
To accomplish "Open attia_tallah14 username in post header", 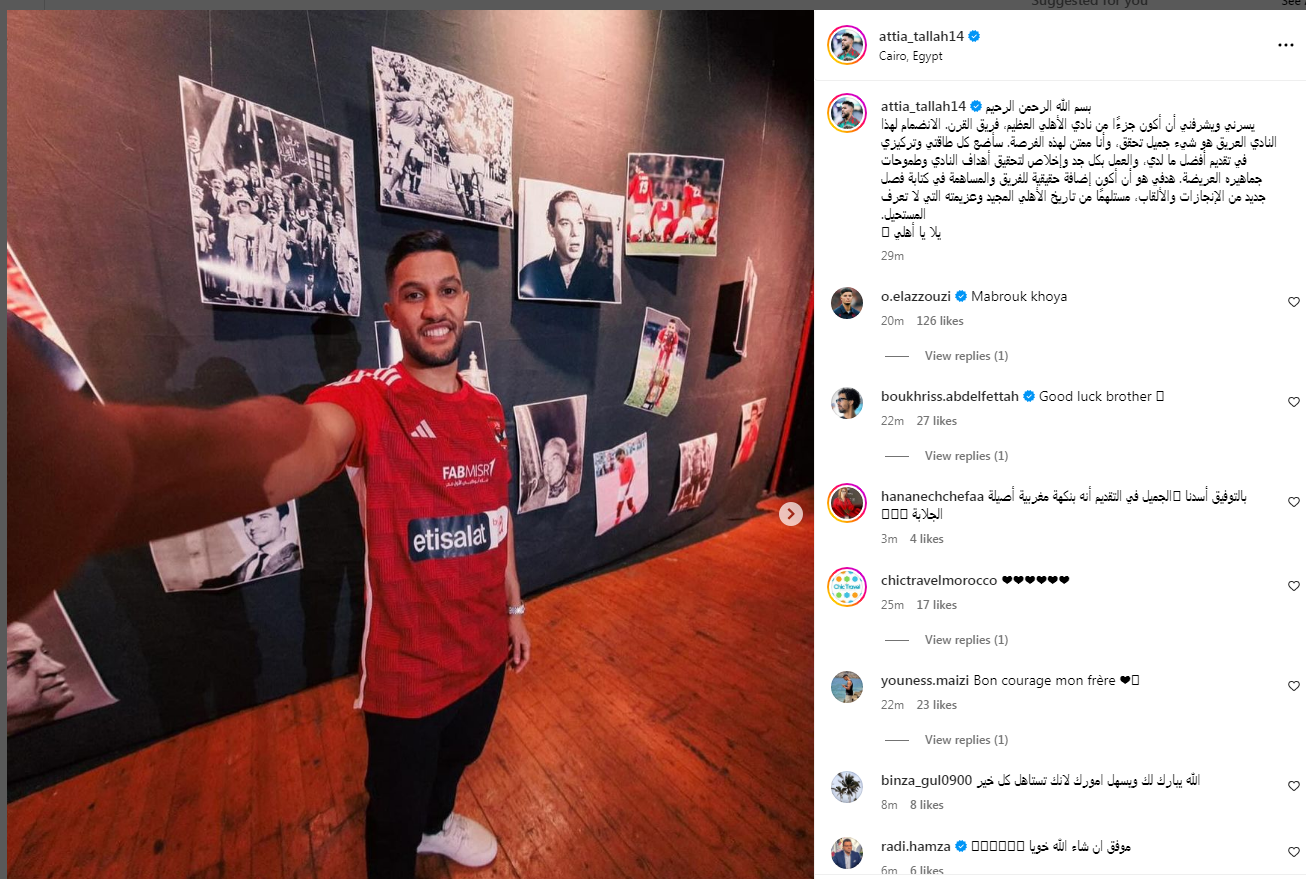I will 921,36.
